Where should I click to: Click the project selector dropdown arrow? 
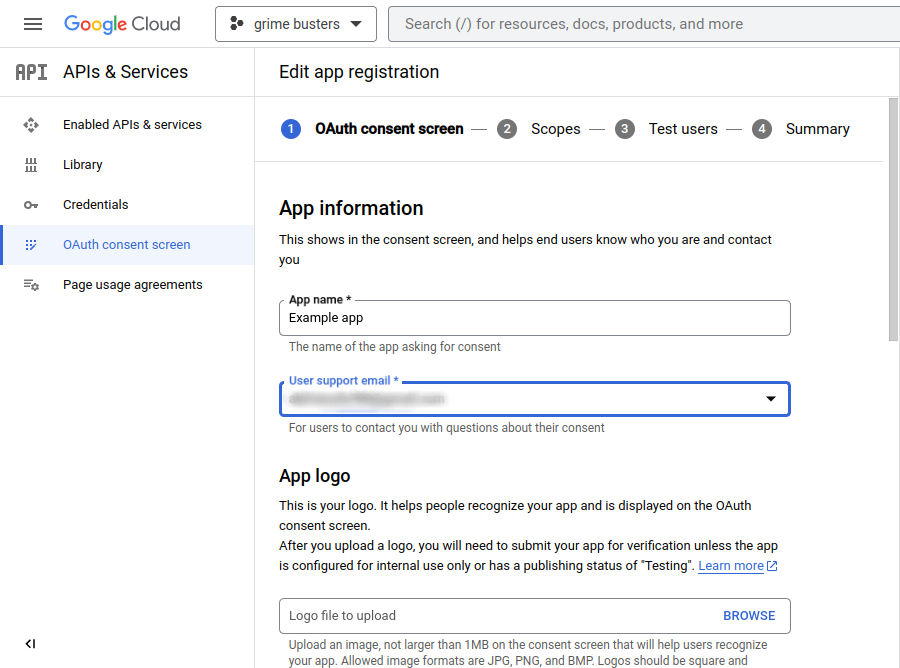pyautogui.click(x=356, y=24)
